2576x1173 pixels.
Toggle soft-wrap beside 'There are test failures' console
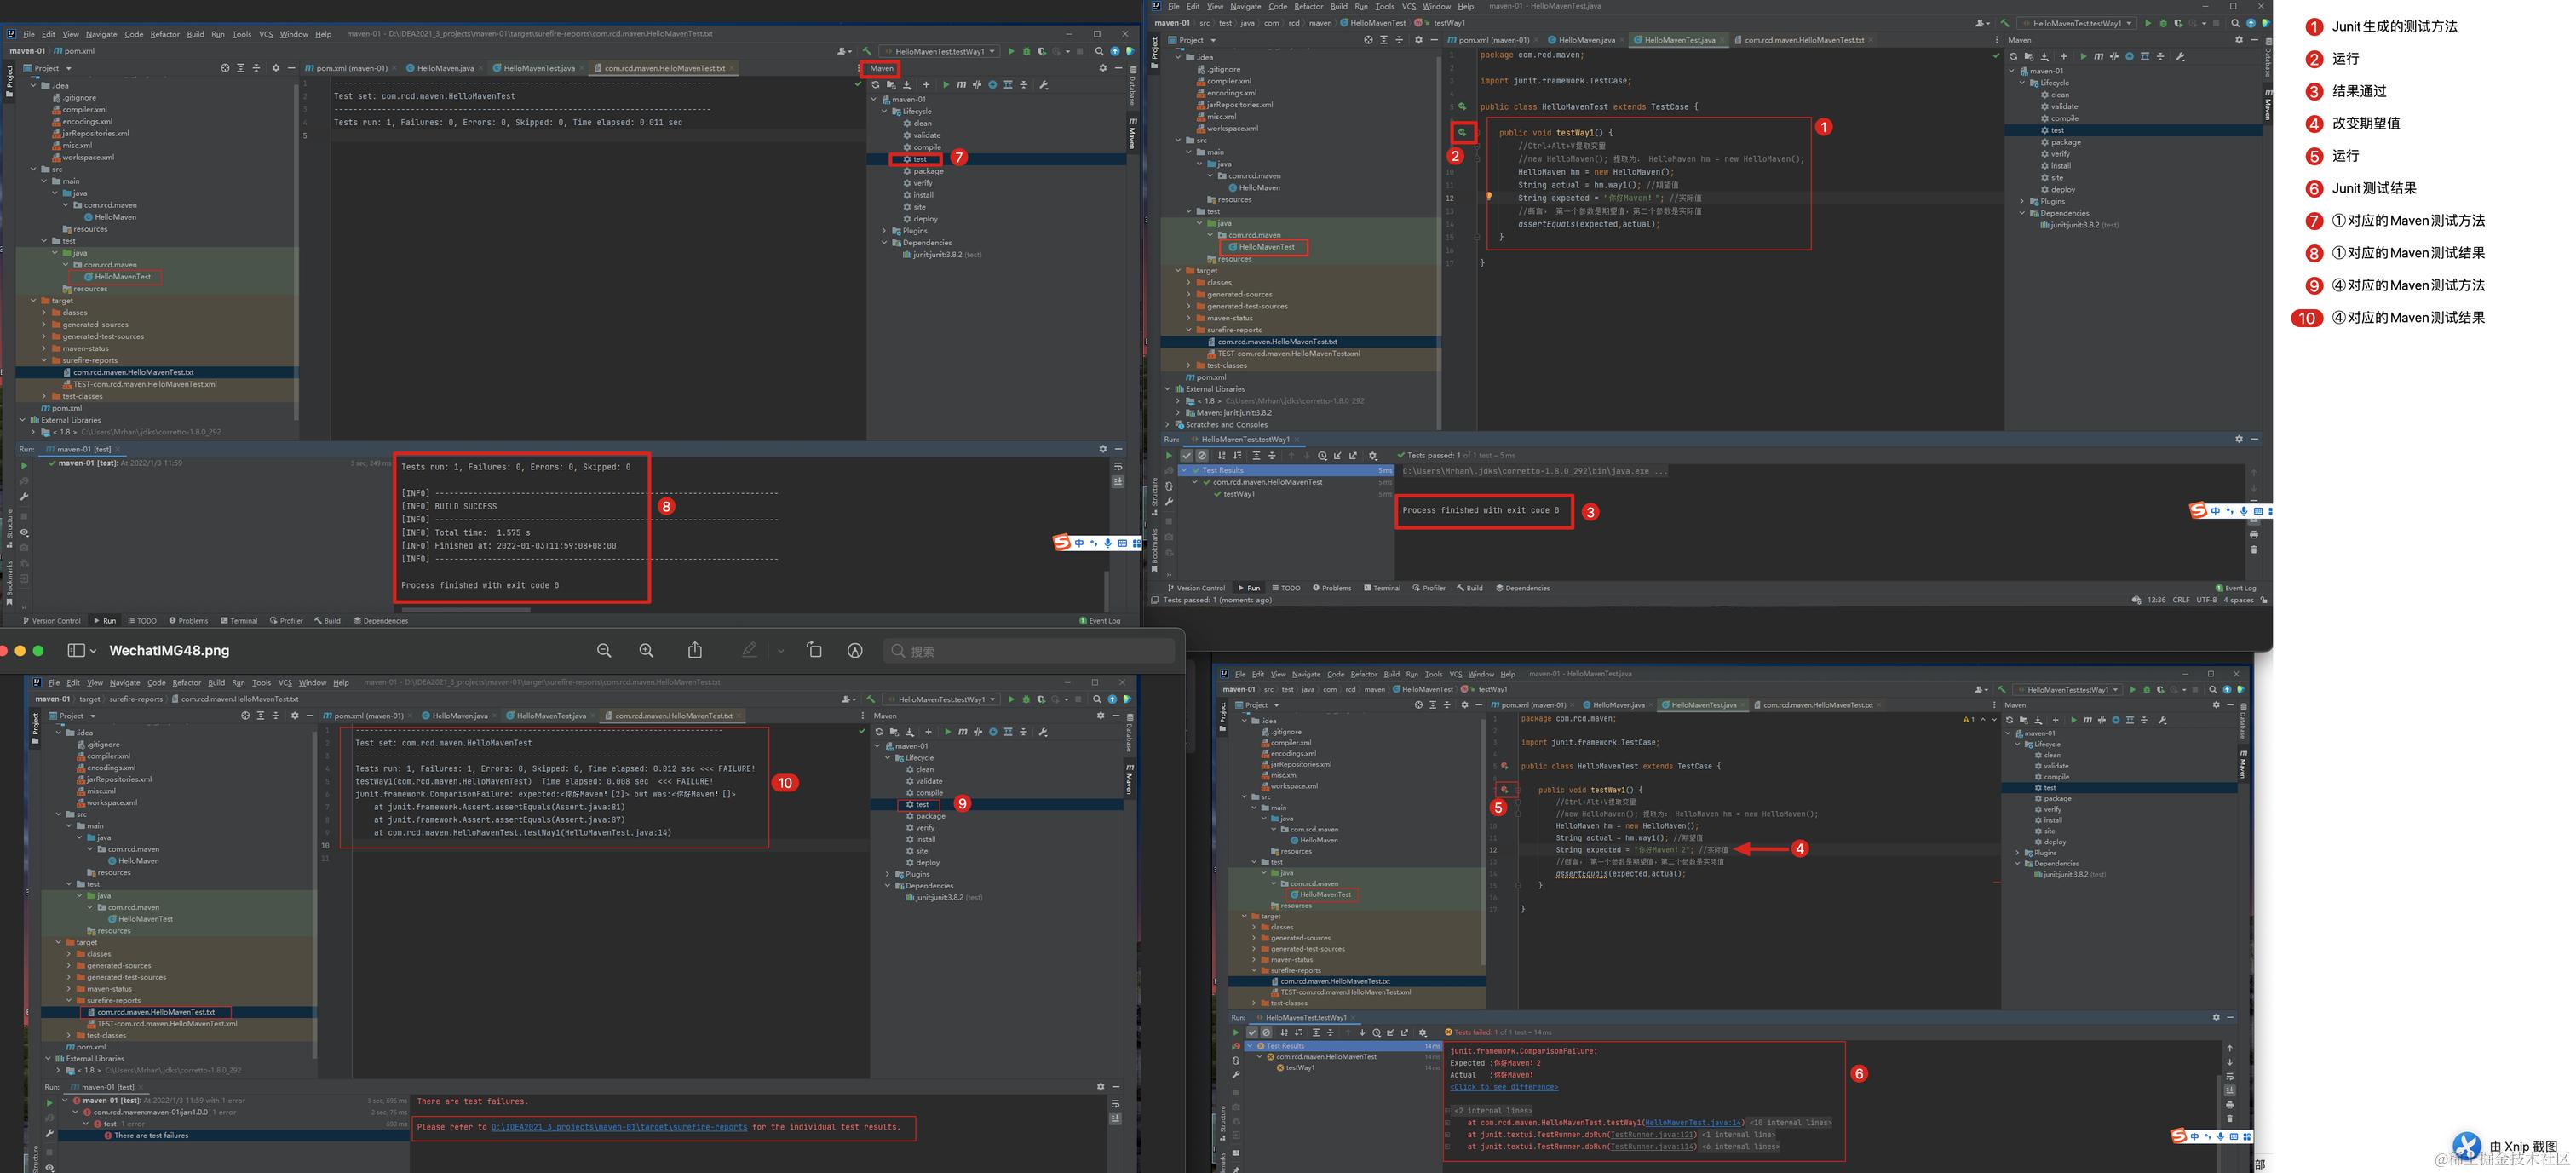click(1115, 1104)
